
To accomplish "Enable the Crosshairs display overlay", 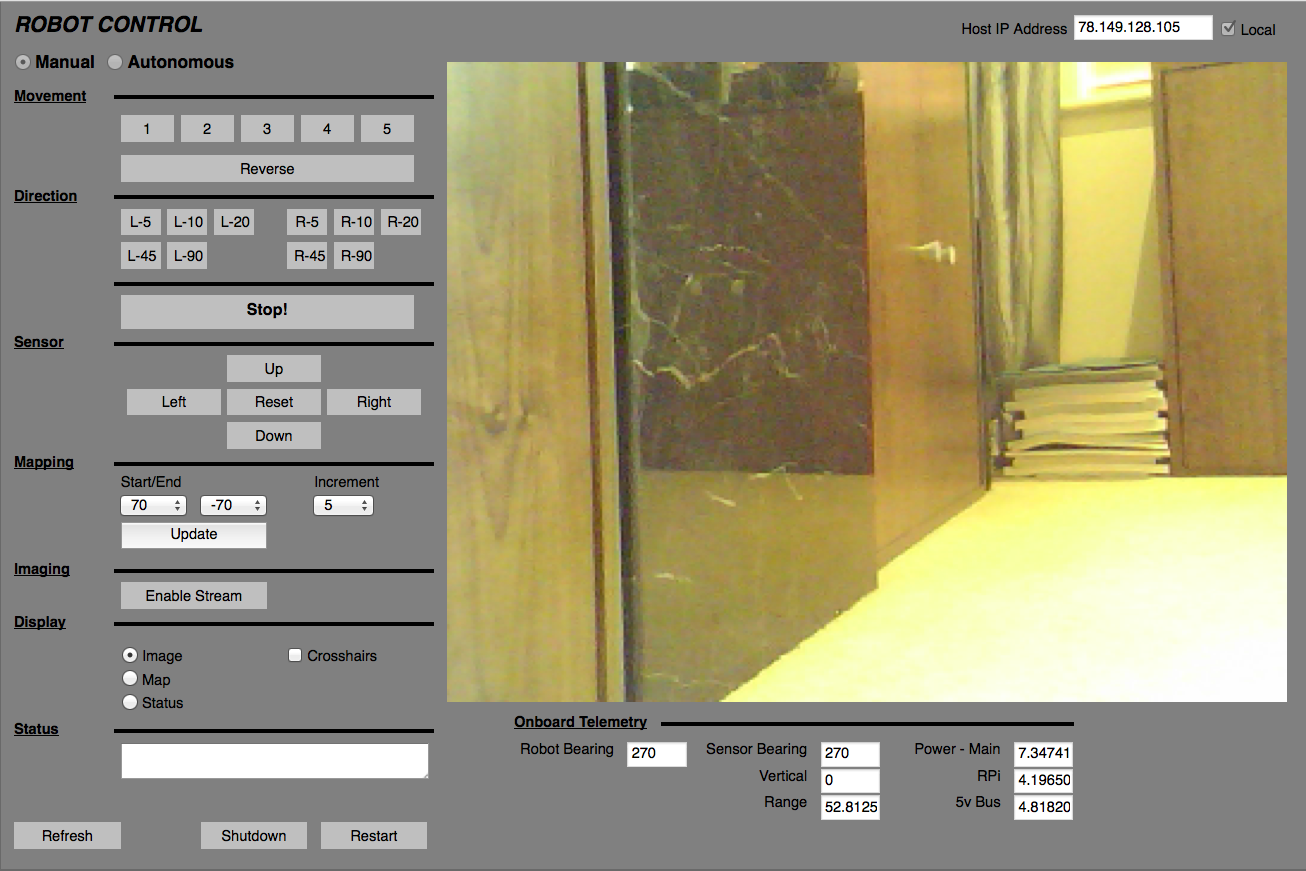I will point(295,655).
